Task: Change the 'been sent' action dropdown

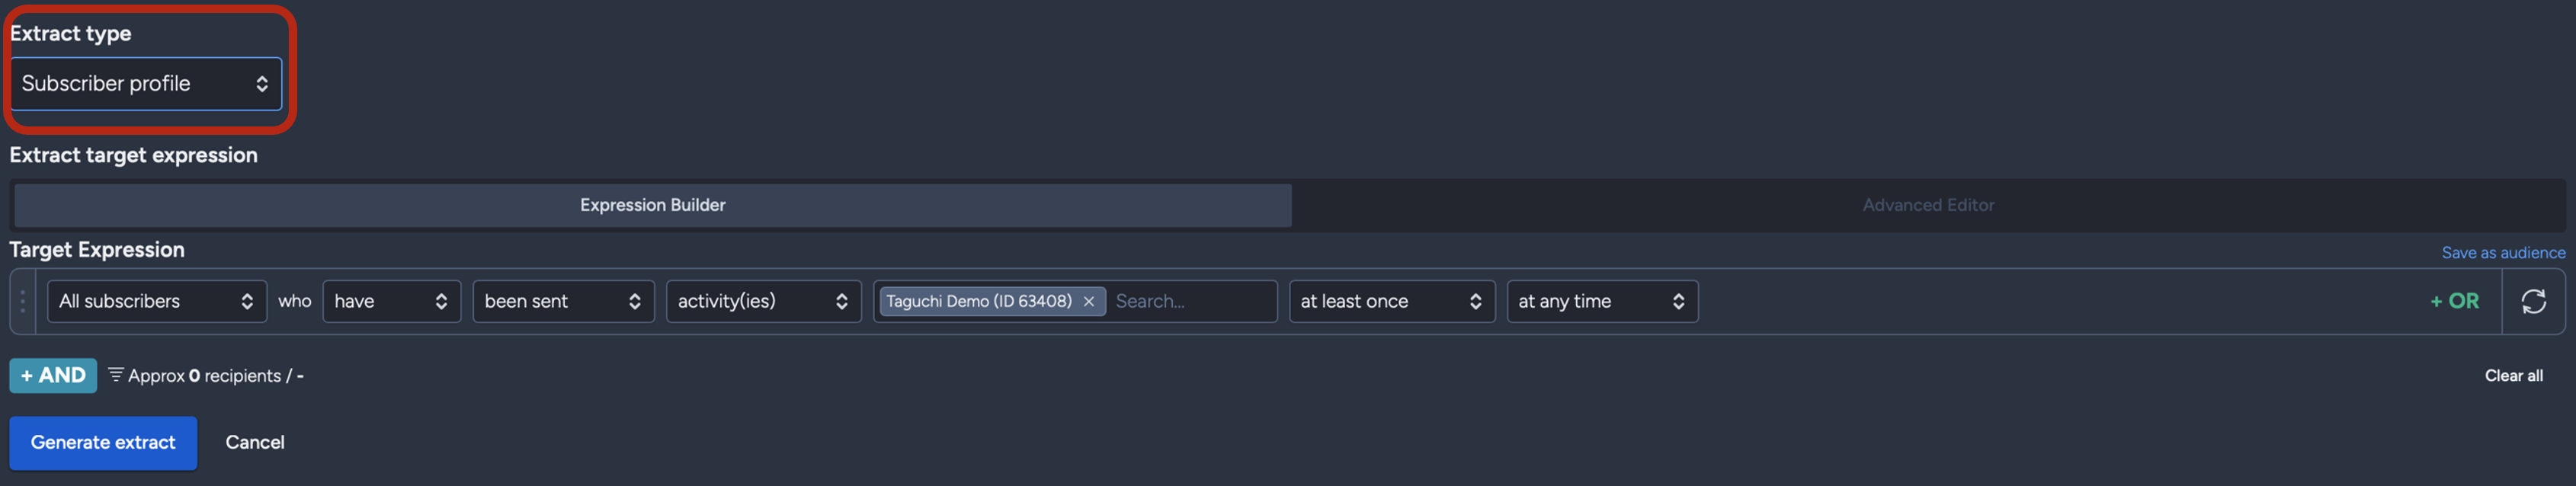Action: click(563, 301)
